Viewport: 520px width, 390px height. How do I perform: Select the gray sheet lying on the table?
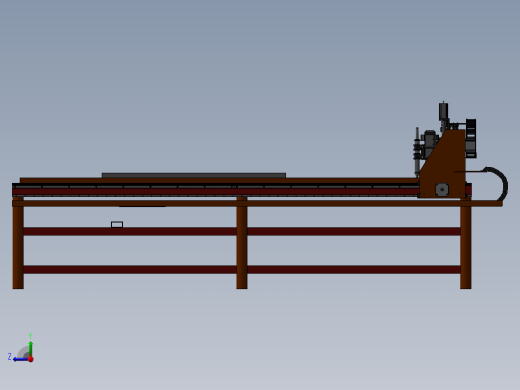(x=194, y=175)
